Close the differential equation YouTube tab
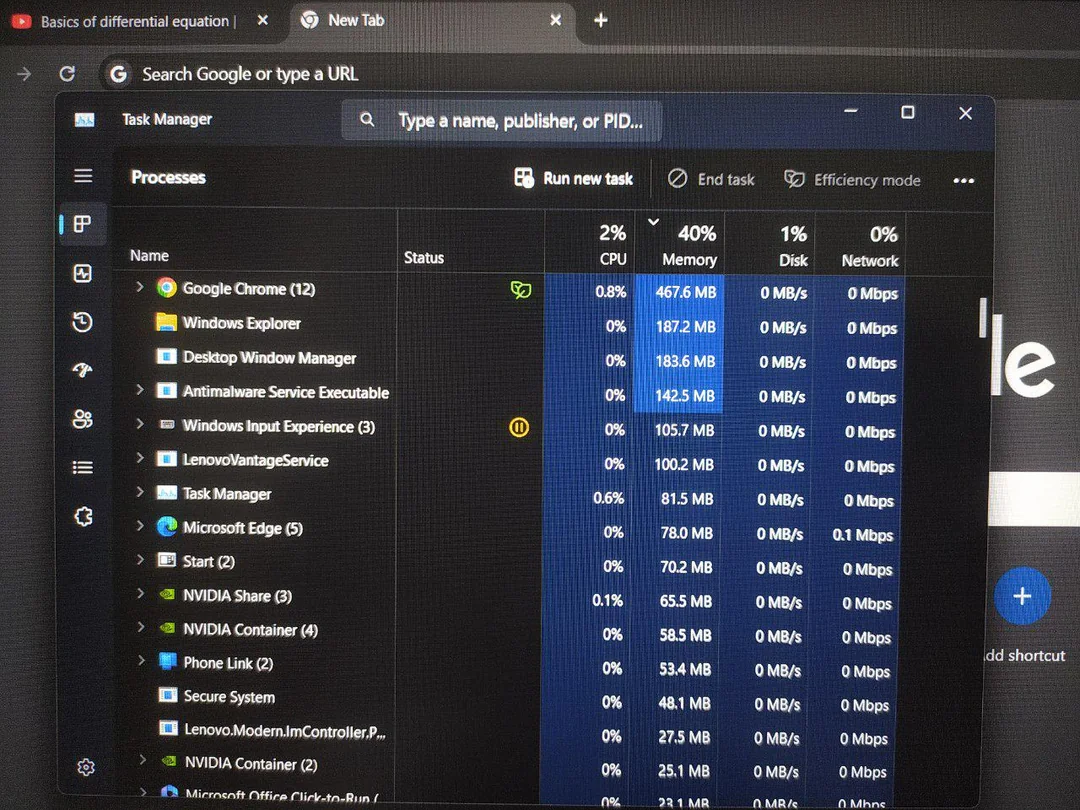The image size is (1080, 810). [x=262, y=21]
